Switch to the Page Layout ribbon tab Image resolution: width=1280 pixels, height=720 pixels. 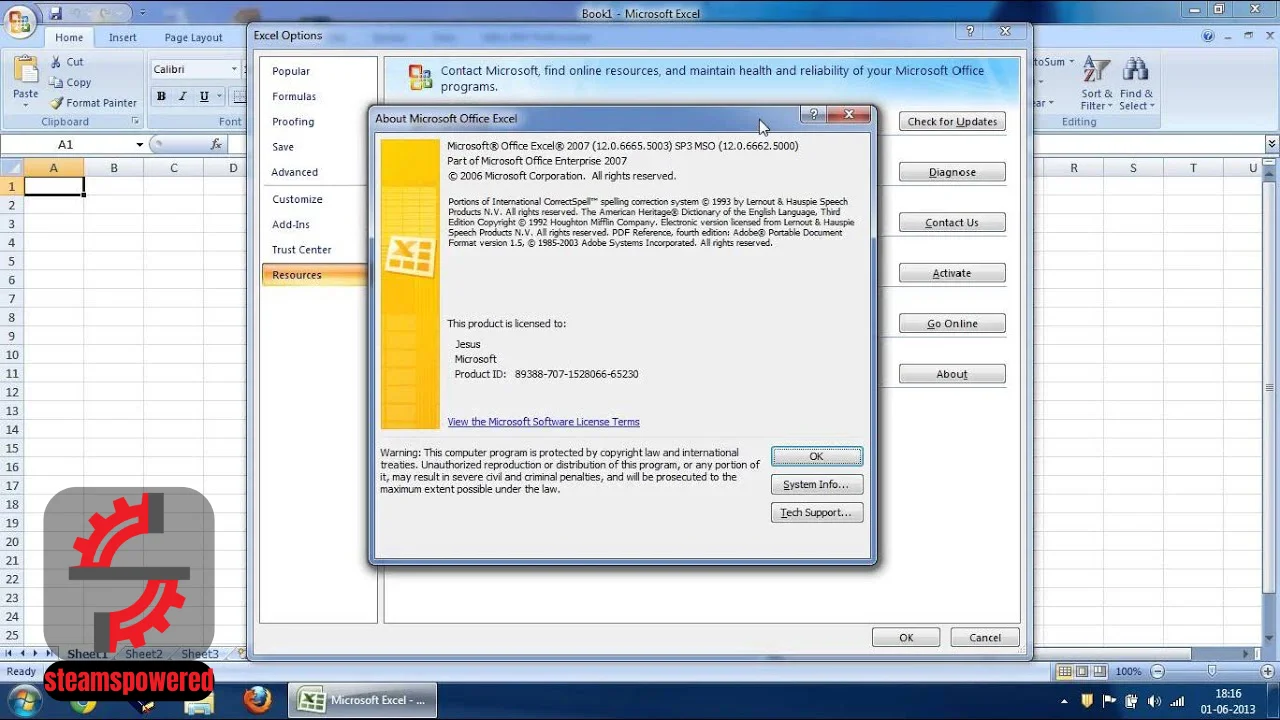(x=193, y=37)
